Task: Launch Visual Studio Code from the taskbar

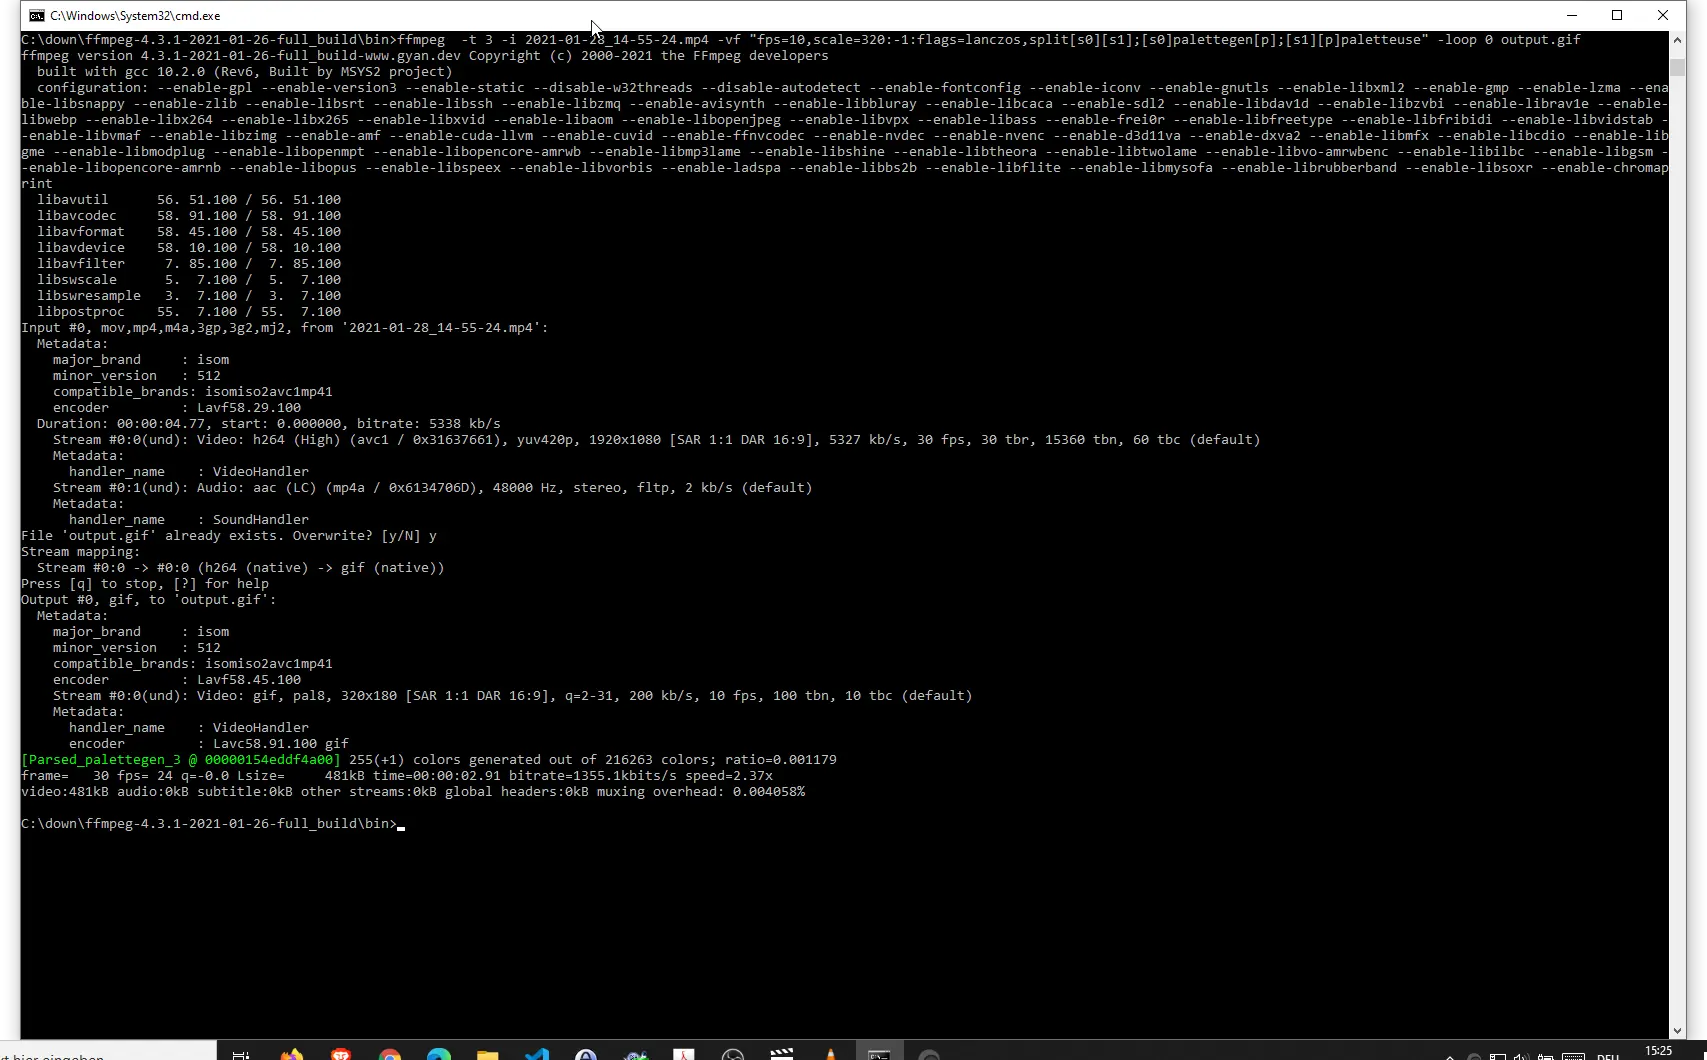Action: coord(537,1054)
